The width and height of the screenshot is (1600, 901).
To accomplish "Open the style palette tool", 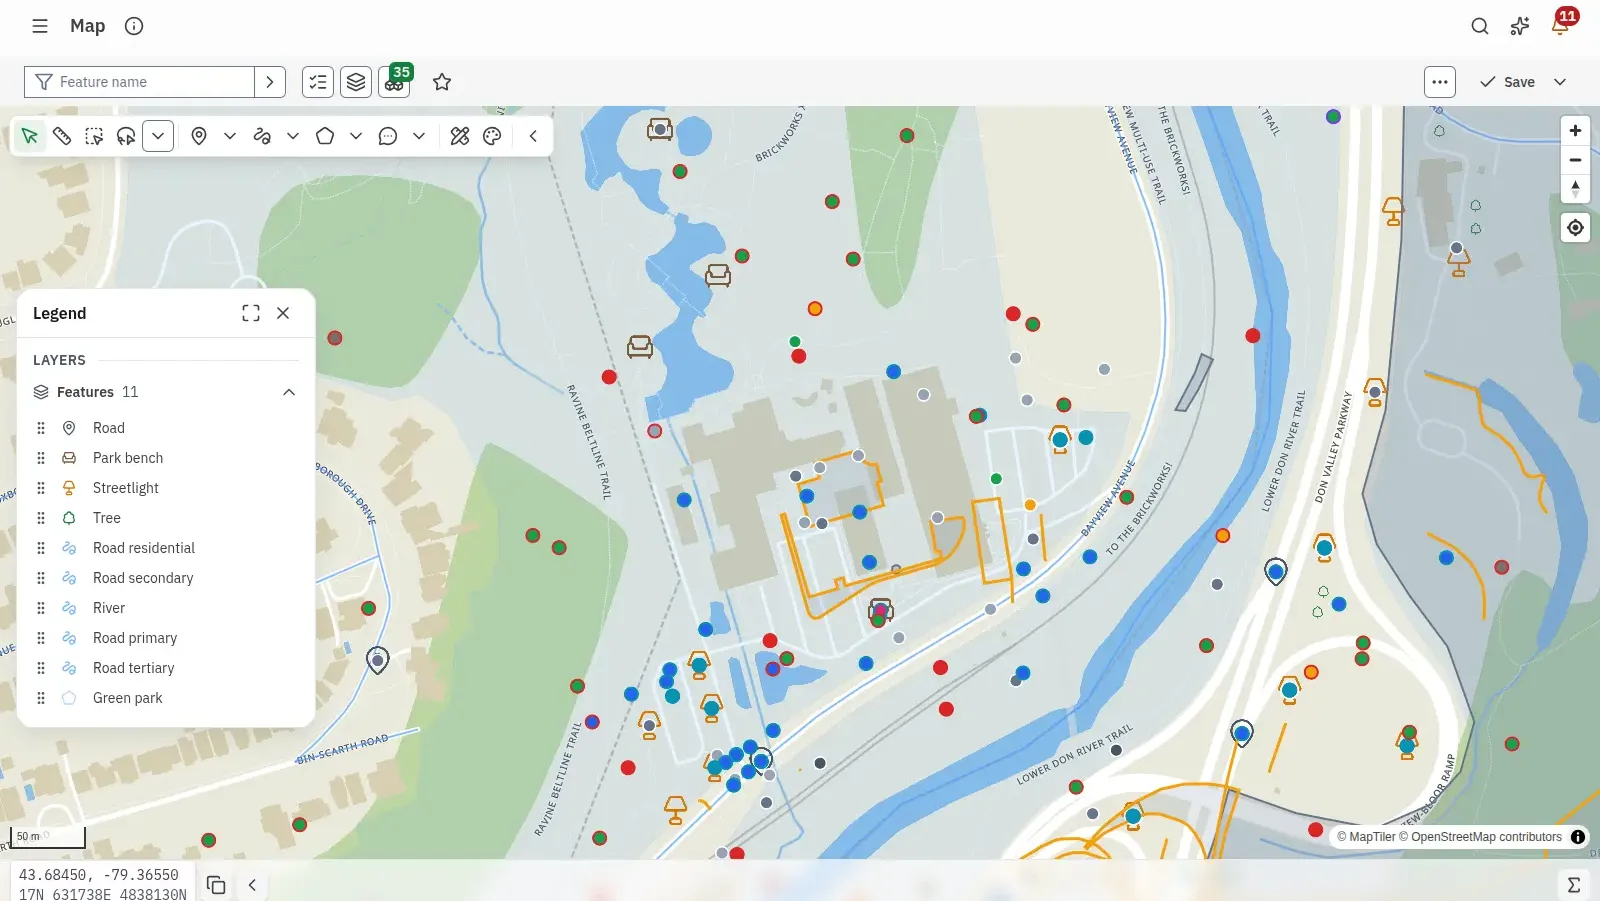I will pos(492,136).
